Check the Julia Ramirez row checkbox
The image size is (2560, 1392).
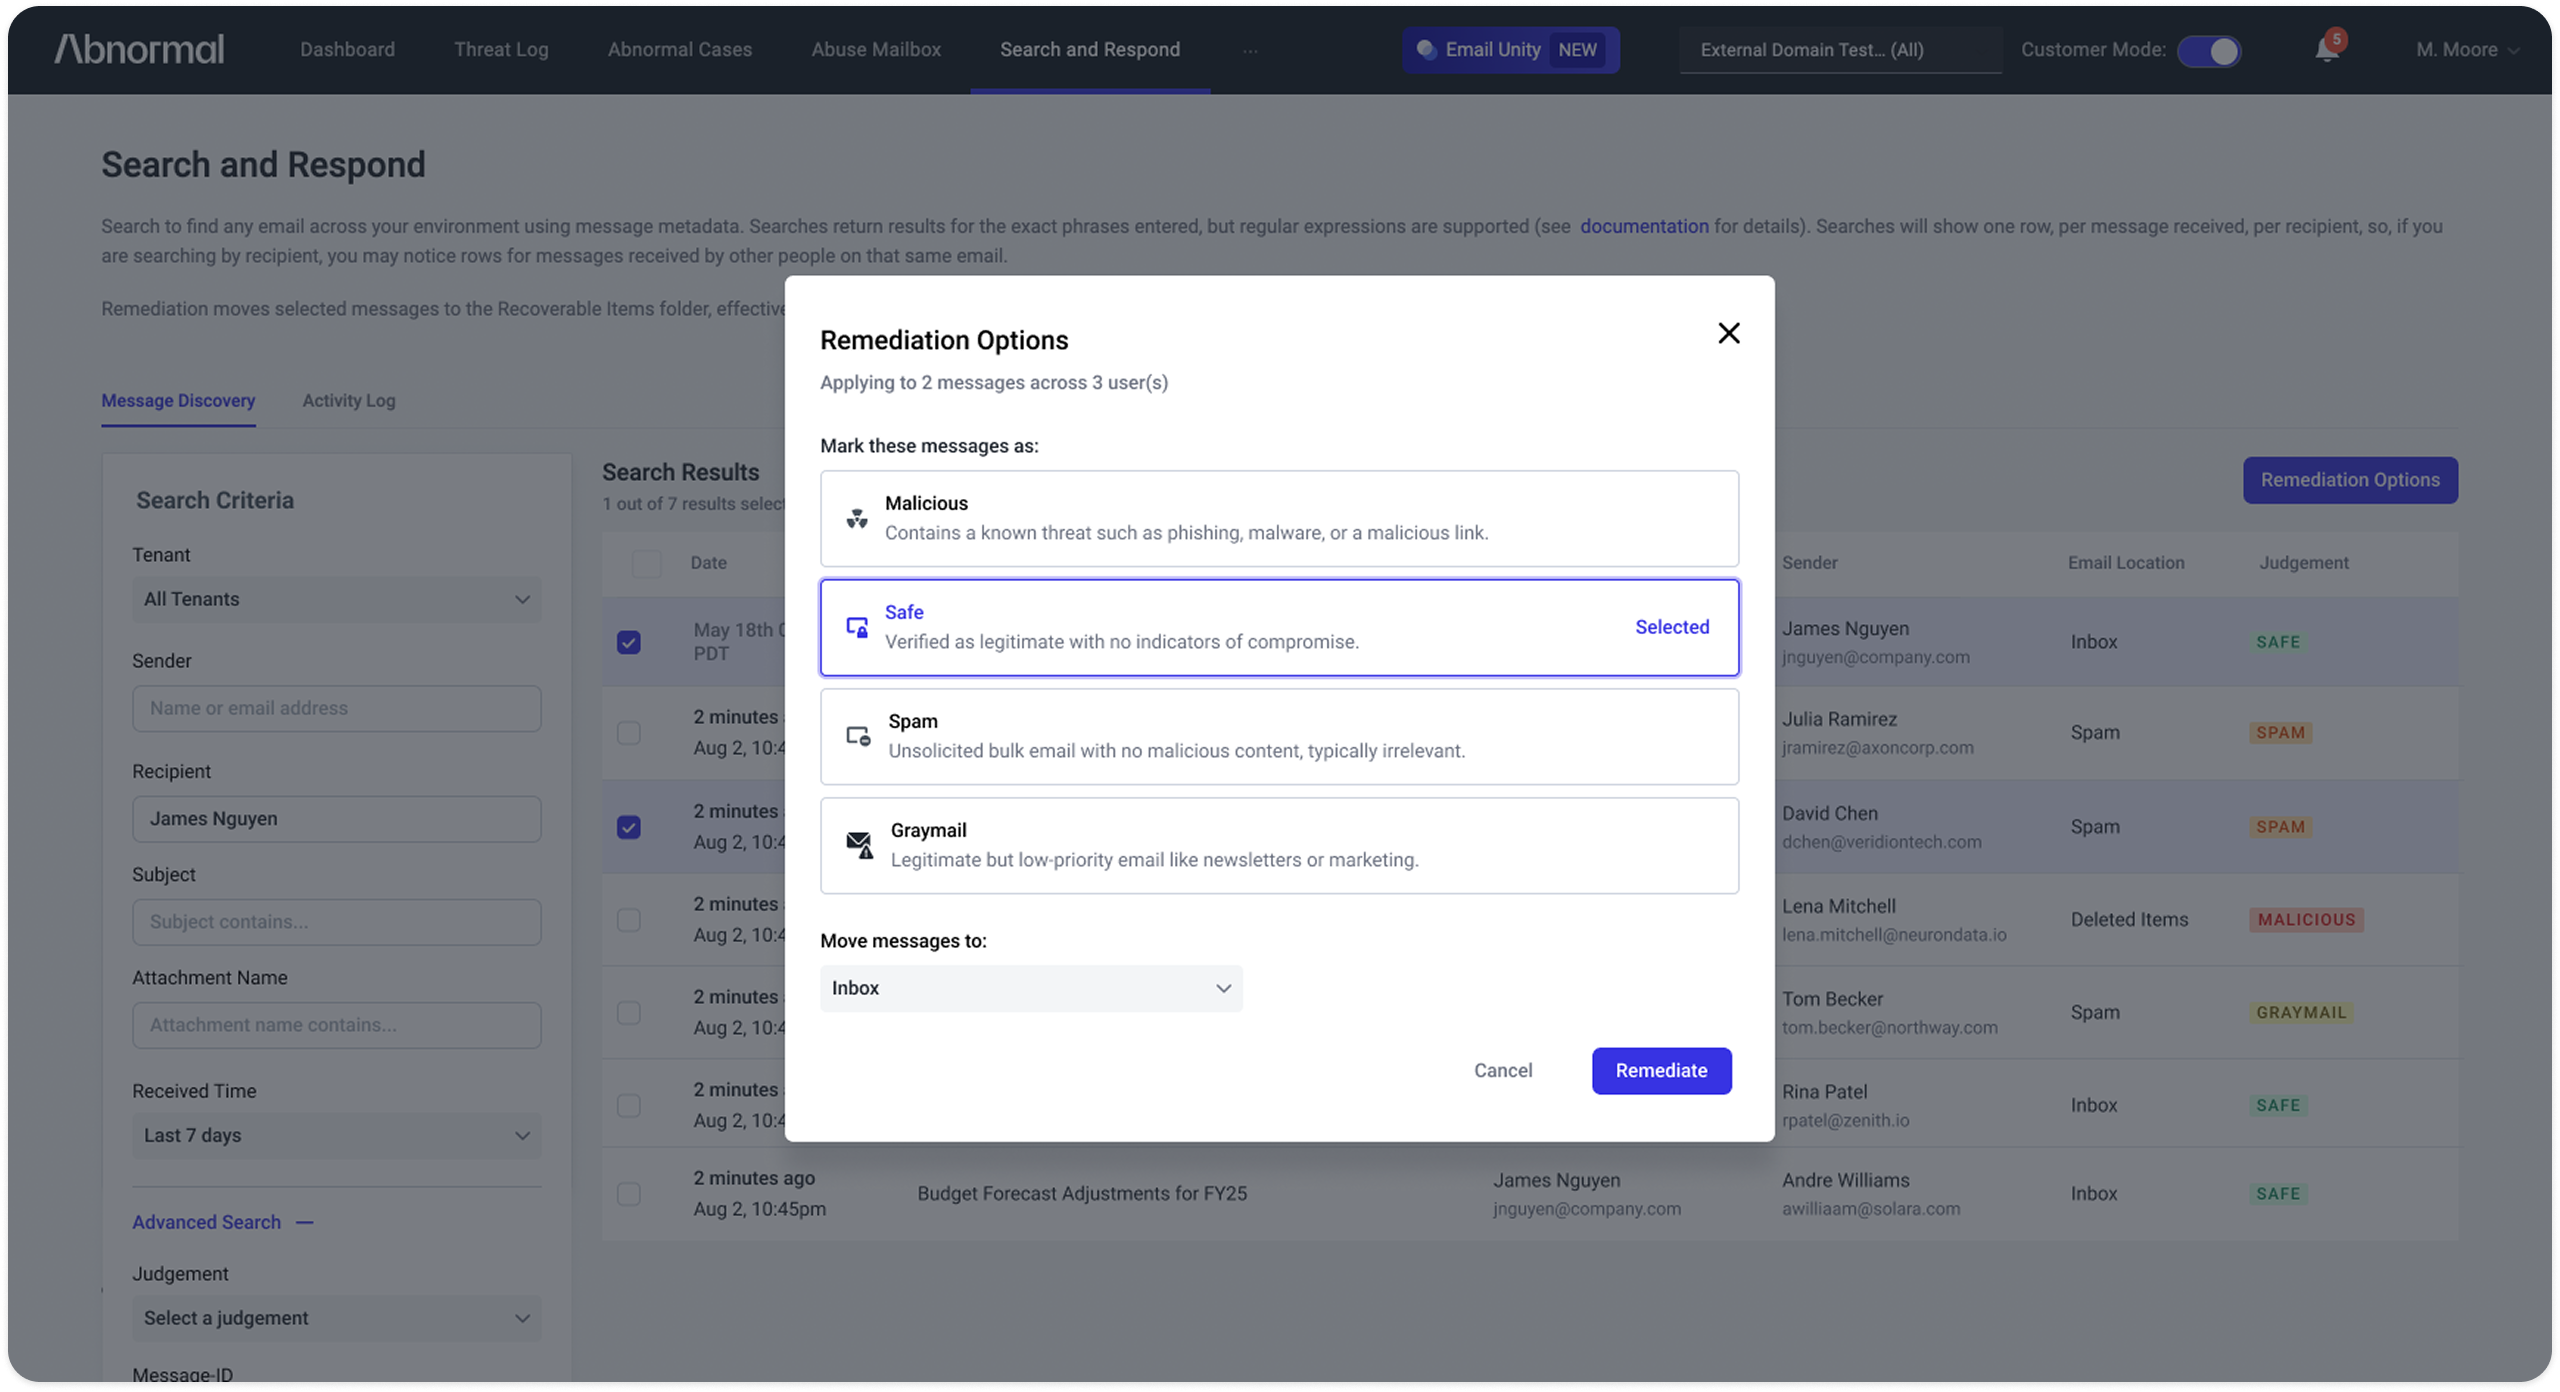(x=628, y=733)
